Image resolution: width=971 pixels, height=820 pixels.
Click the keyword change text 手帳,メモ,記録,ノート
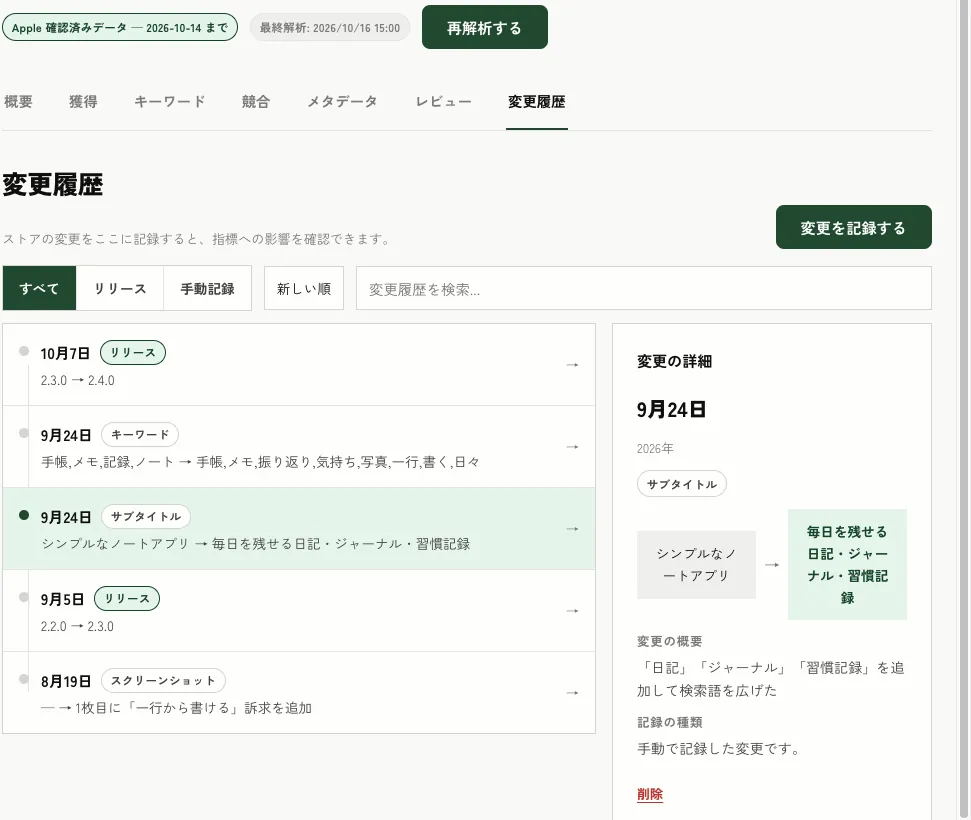click(x=260, y=462)
